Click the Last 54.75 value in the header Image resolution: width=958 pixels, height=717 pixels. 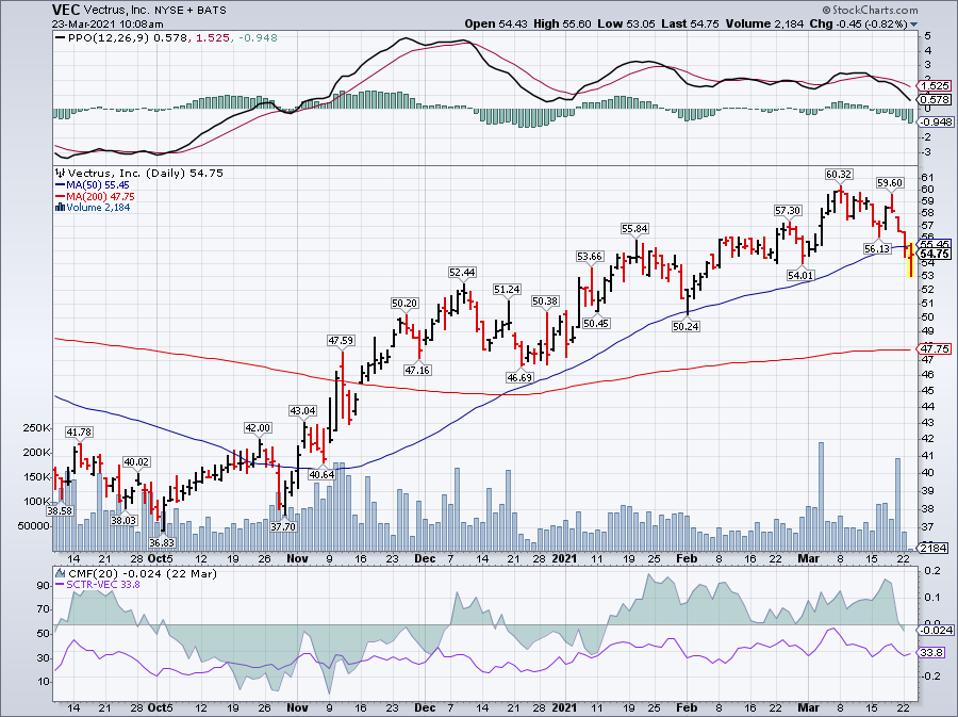pyautogui.click(x=690, y=24)
